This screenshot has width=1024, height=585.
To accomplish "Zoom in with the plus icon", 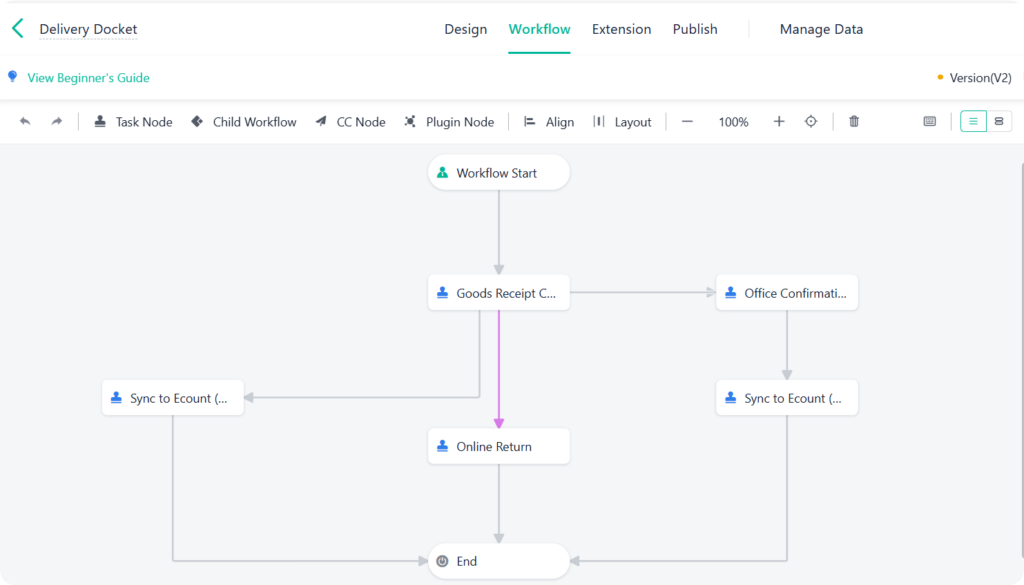I will 779,122.
